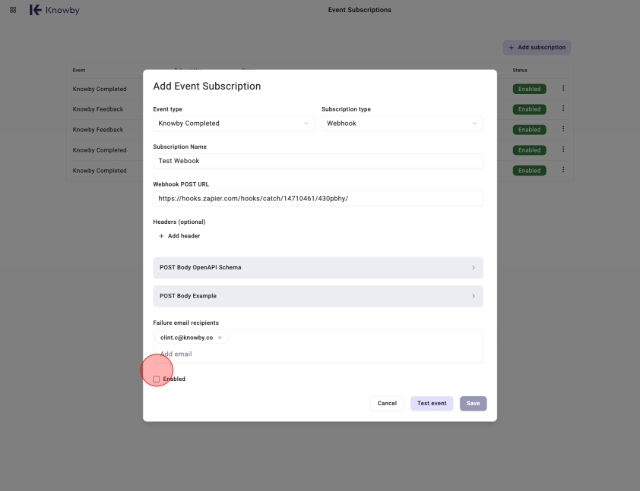Open the Subscription type dropdown

pyautogui.click(x=402, y=123)
